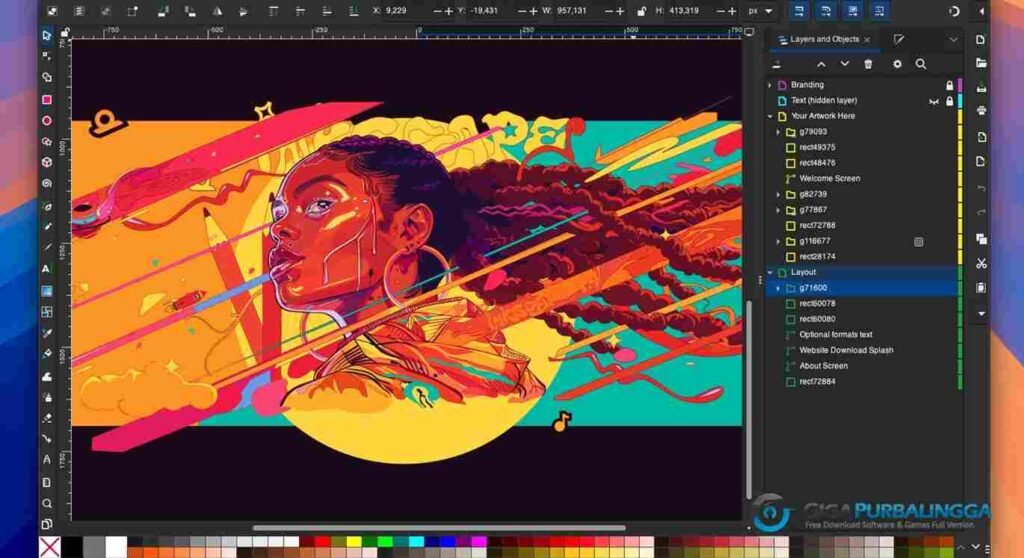
Task: Show the Text (hidden layer) layer
Action: pyautogui.click(x=934, y=101)
